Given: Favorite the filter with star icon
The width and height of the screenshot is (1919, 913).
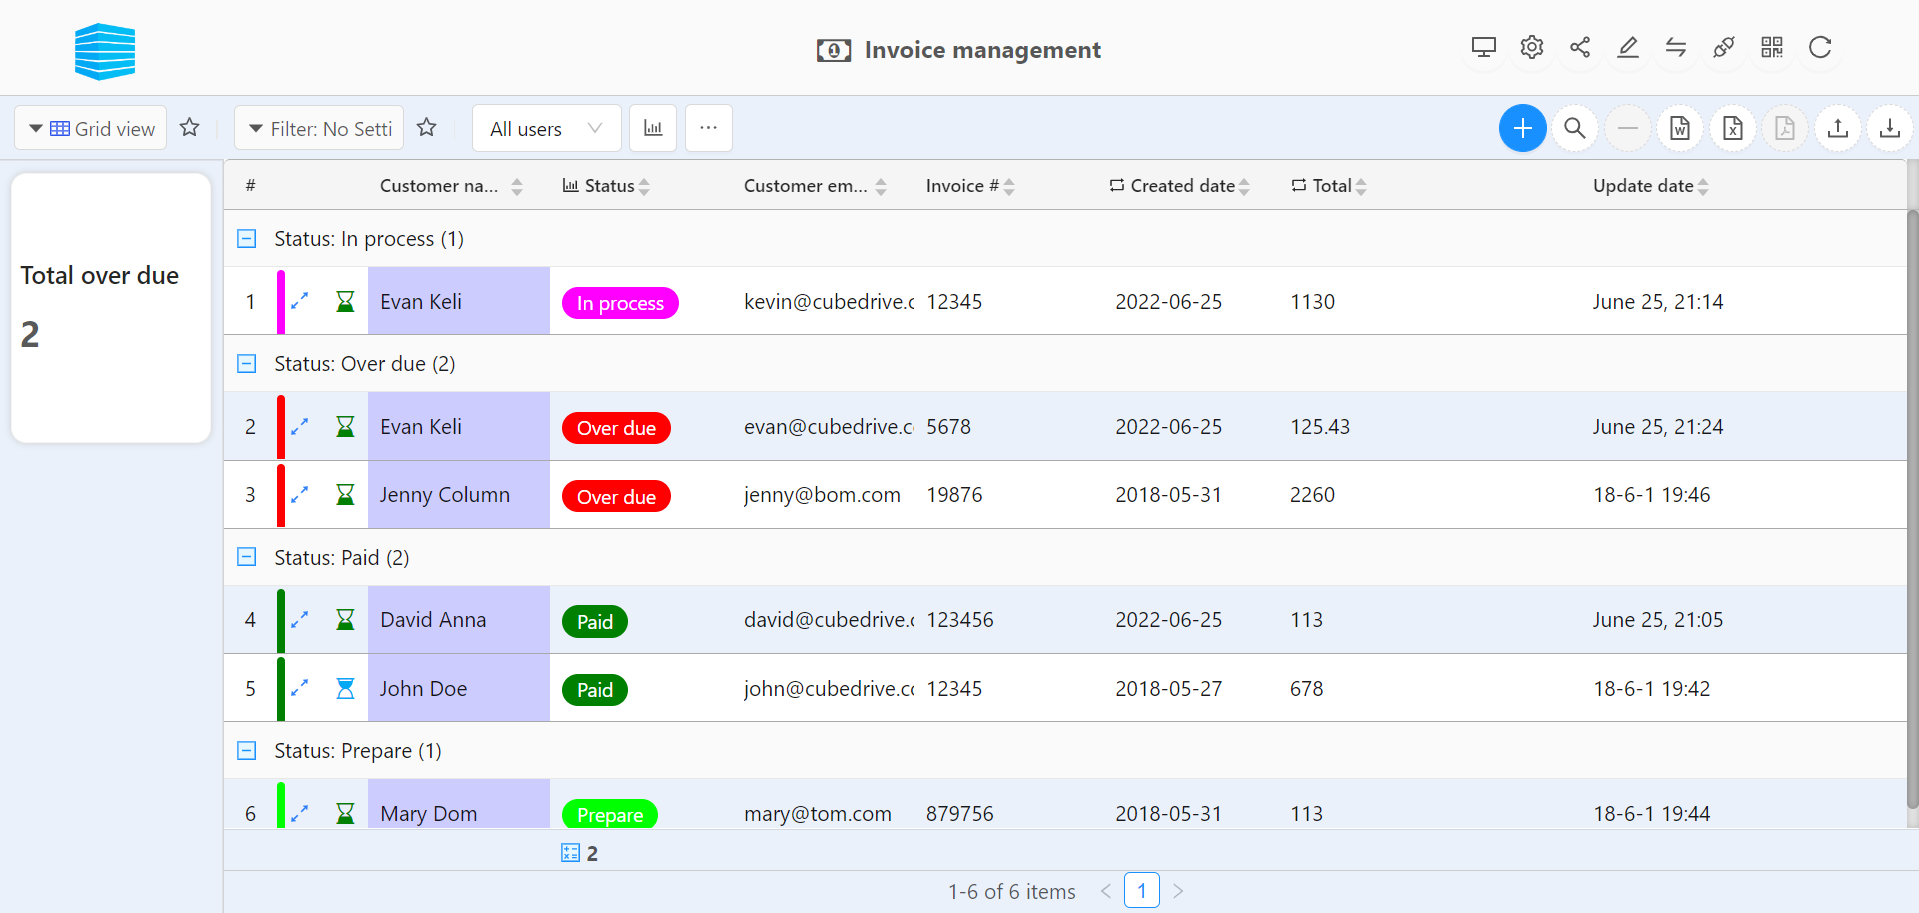Looking at the screenshot, I should click(x=426, y=127).
